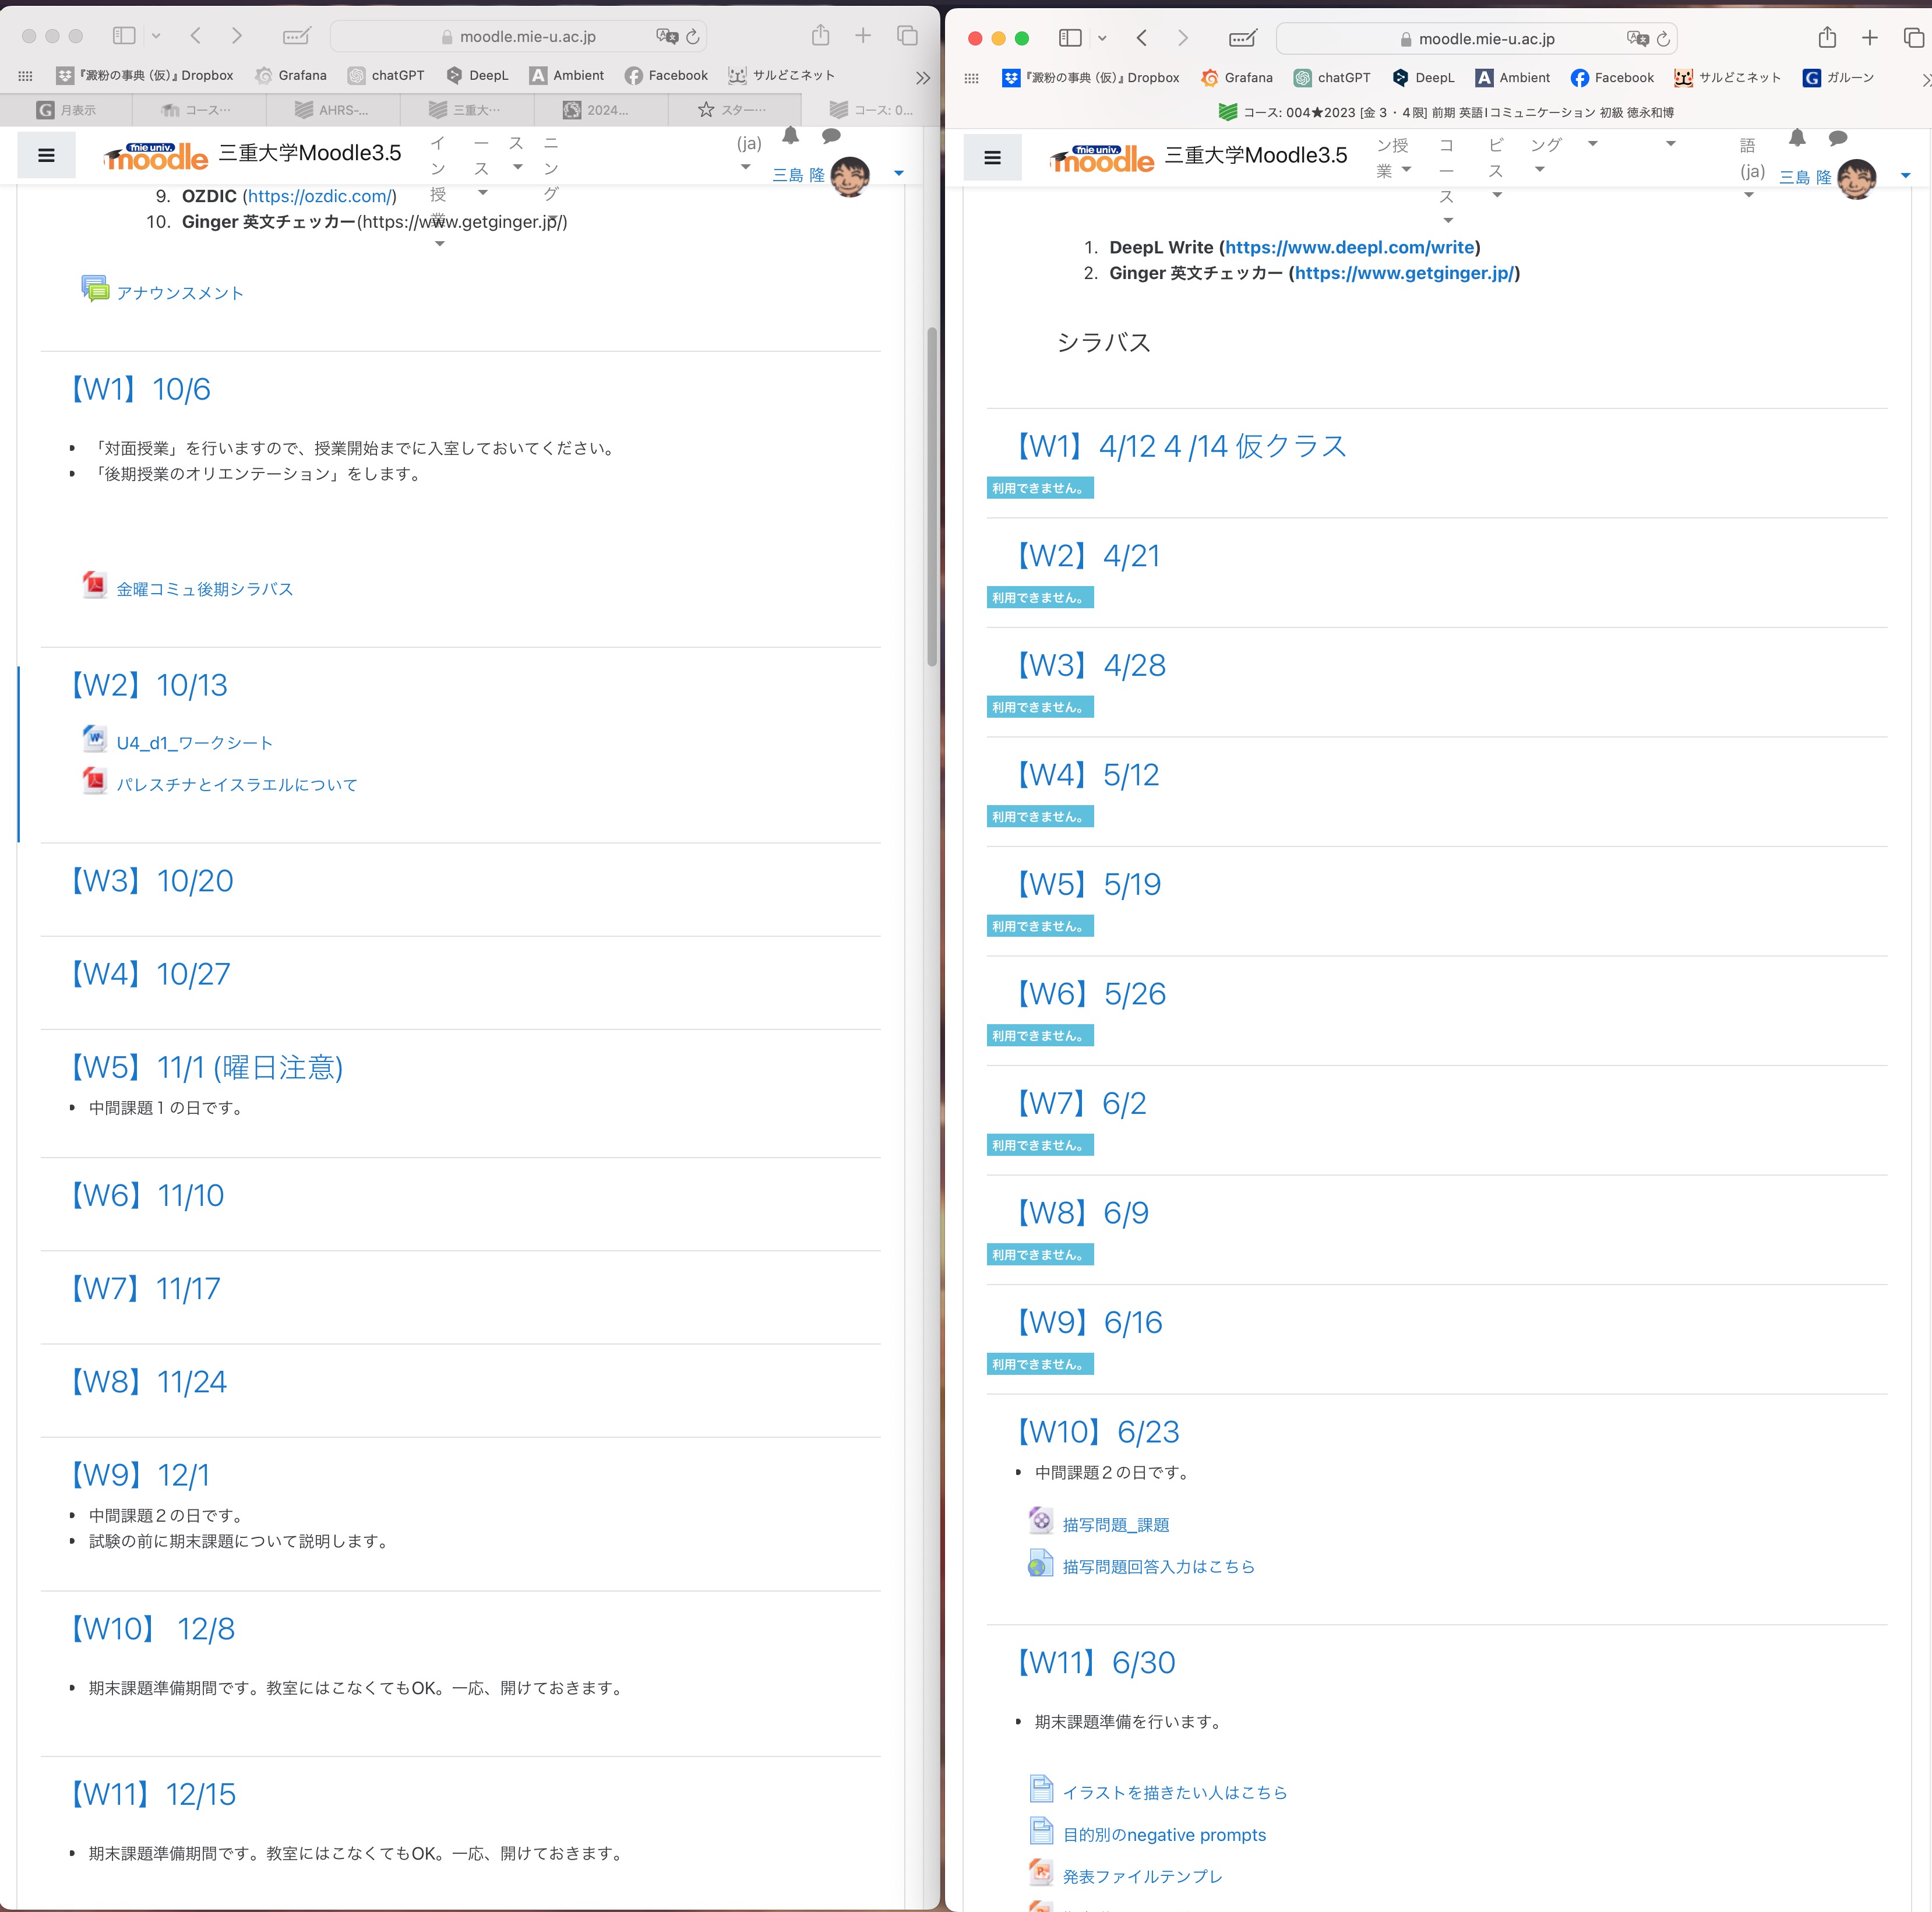
Task: Click the PDF icon beside 金曜コミュ後期シラバス
Action: pyautogui.click(x=95, y=586)
